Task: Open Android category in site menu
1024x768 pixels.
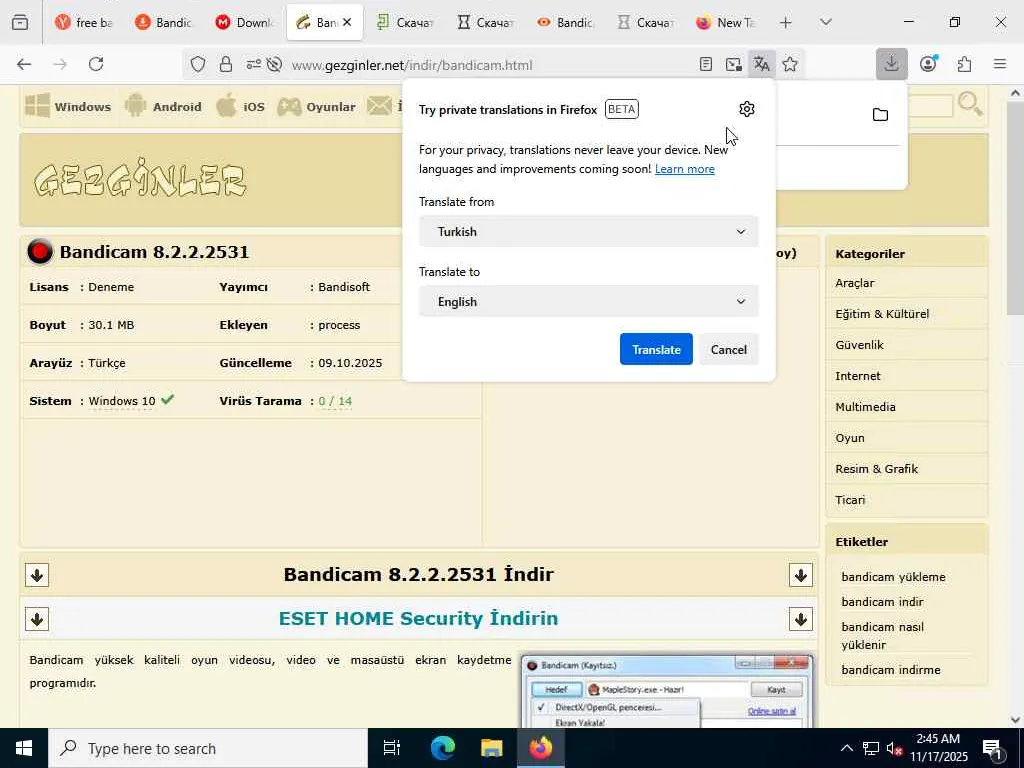Action: point(163,106)
